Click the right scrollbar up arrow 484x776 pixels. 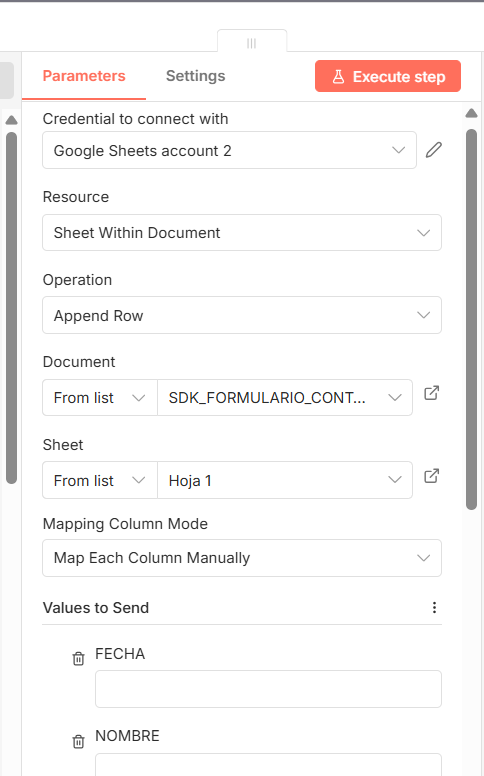click(x=471, y=113)
